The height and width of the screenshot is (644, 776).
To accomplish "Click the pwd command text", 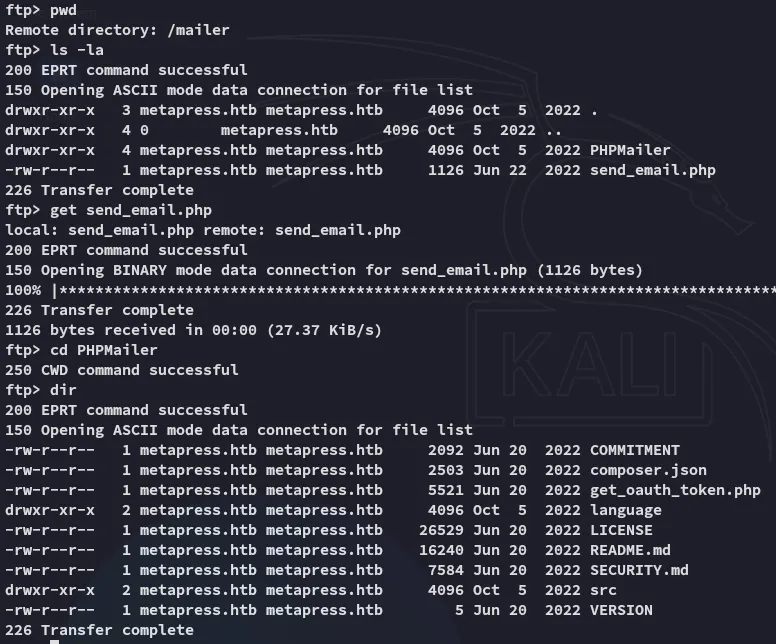I will click(63, 10).
